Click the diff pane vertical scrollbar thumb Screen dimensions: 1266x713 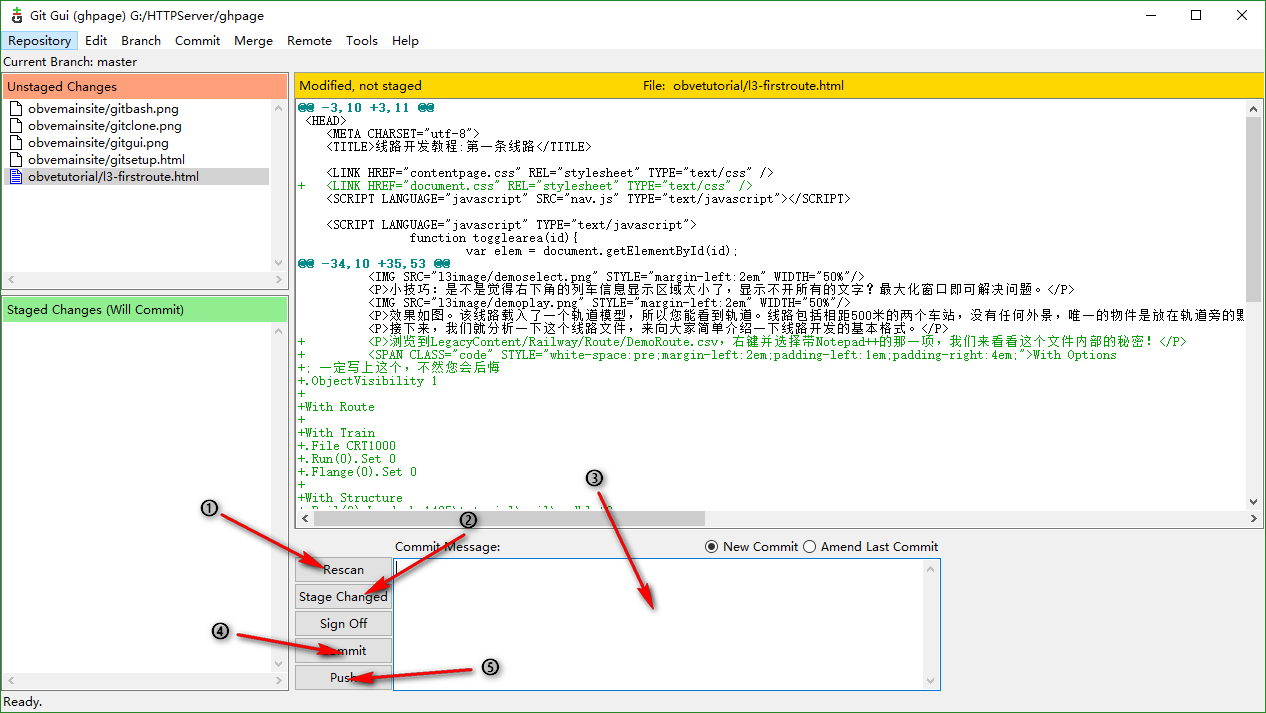pyautogui.click(x=1254, y=207)
